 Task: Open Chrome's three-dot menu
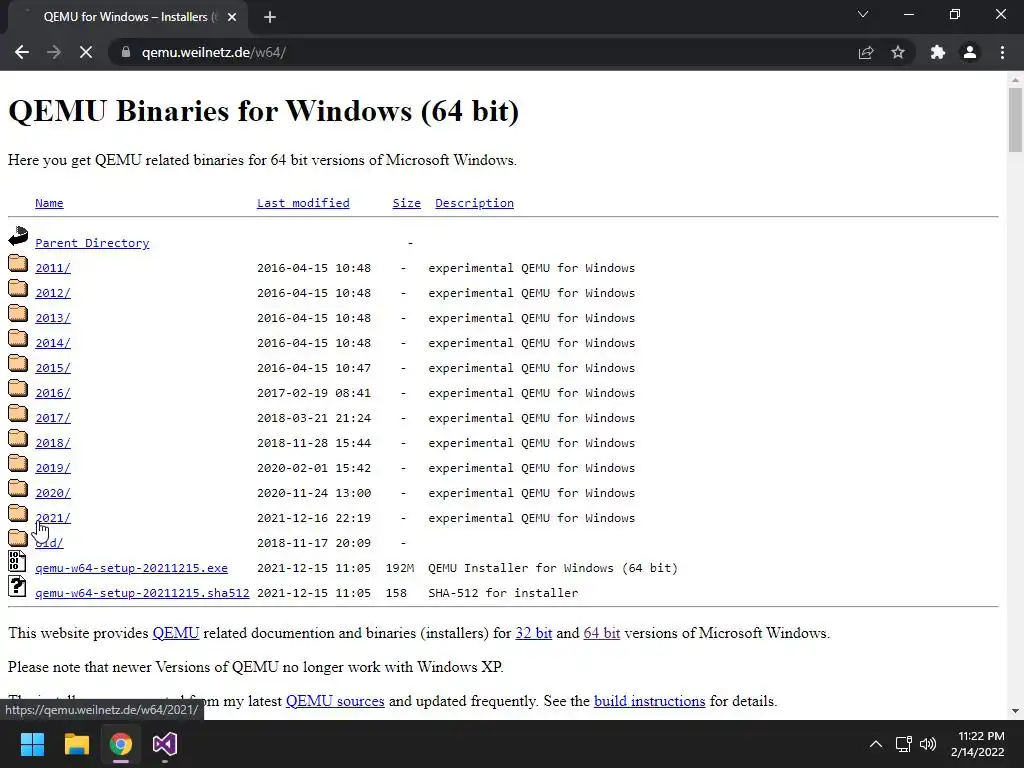1002,52
